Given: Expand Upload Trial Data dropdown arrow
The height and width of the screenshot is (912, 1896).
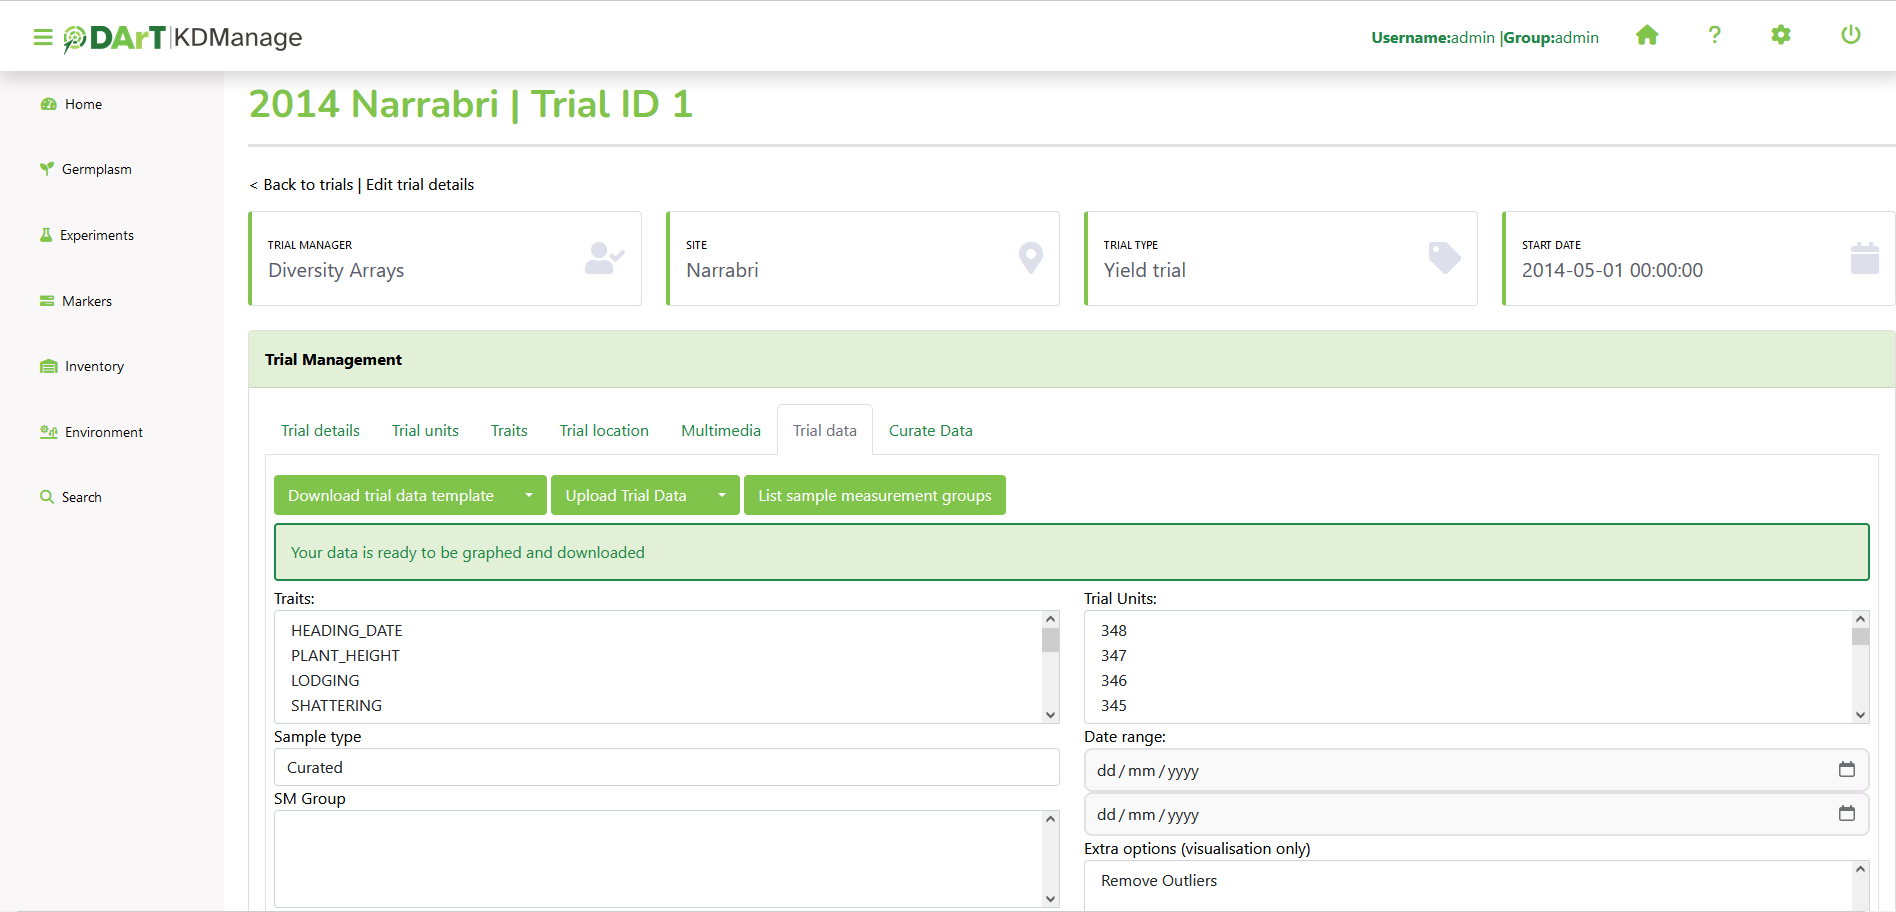Looking at the screenshot, I should pos(721,496).
